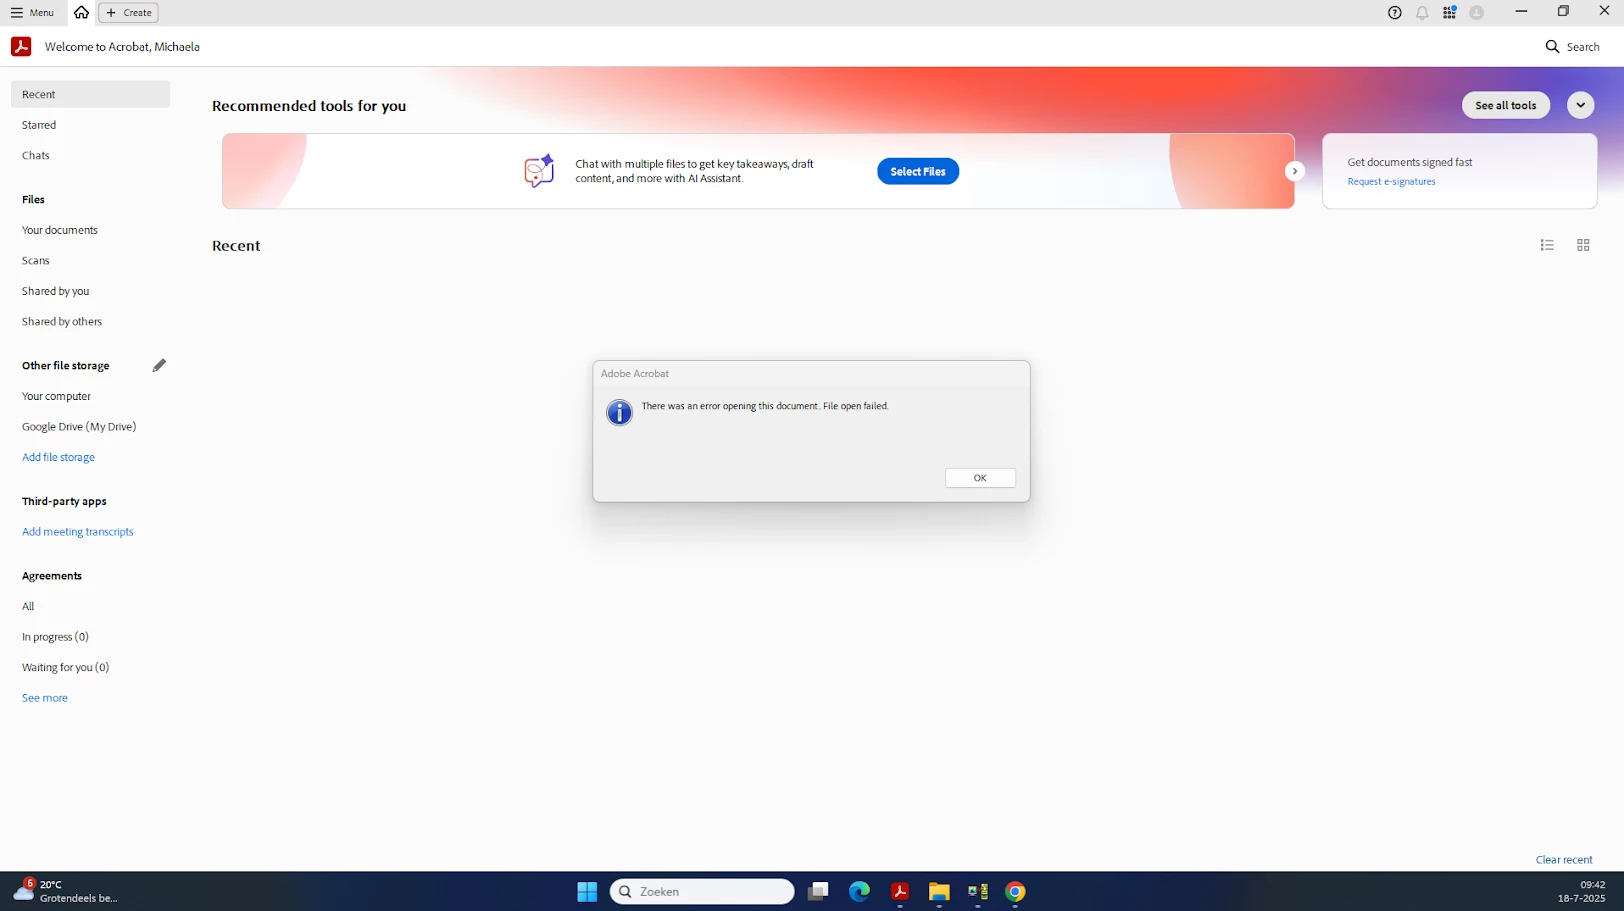Viewport: 1624px width, 911px height.
Task: Advance tools carousel with right arrow
Action: pyautogui.click(x=1294, y=171)
